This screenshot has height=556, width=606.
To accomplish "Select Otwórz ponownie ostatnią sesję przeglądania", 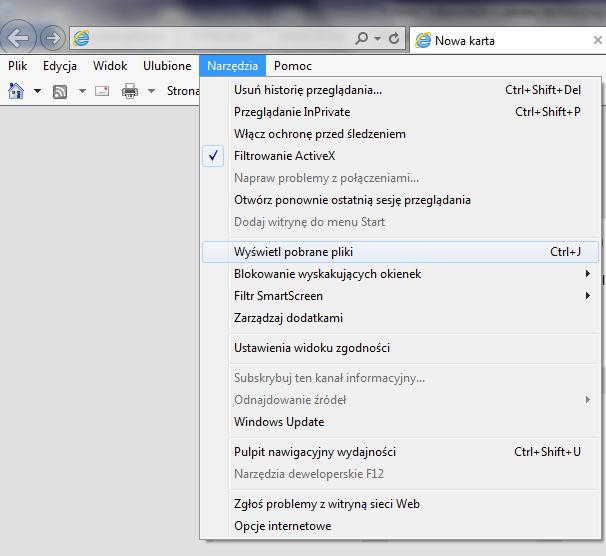I will [400, 200].
